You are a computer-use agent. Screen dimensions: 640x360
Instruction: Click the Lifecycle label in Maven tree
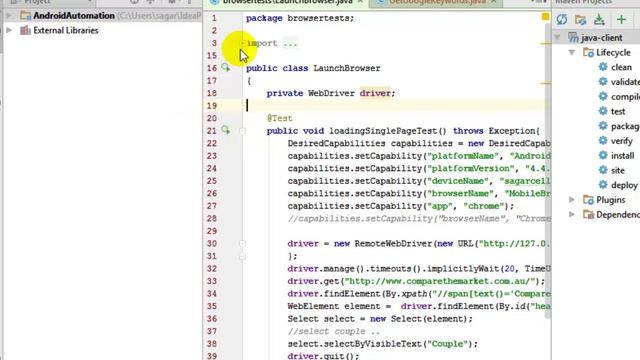613,52
